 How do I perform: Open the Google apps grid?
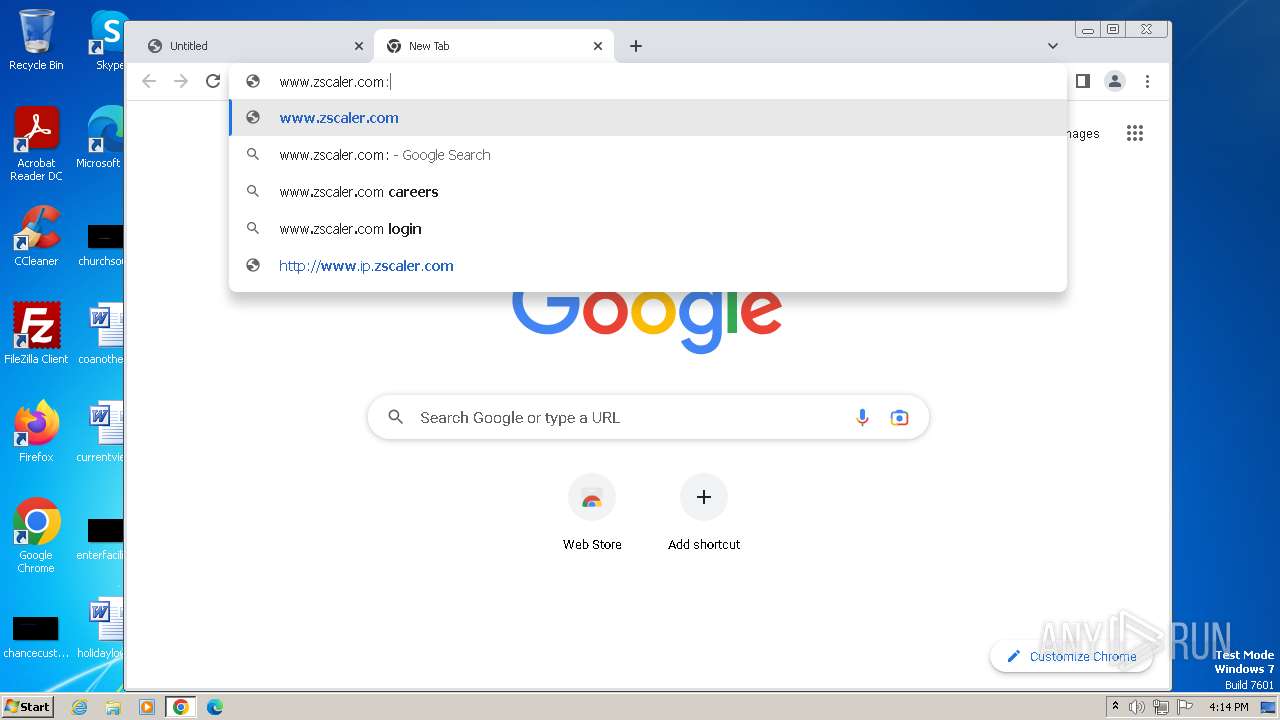click(1134, 133)
